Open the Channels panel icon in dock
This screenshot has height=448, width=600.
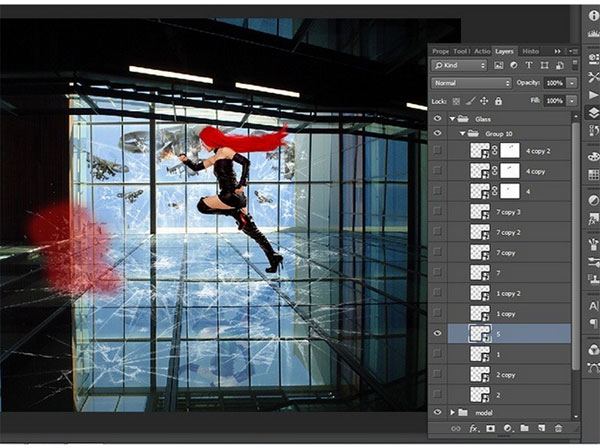click(593, 350)
